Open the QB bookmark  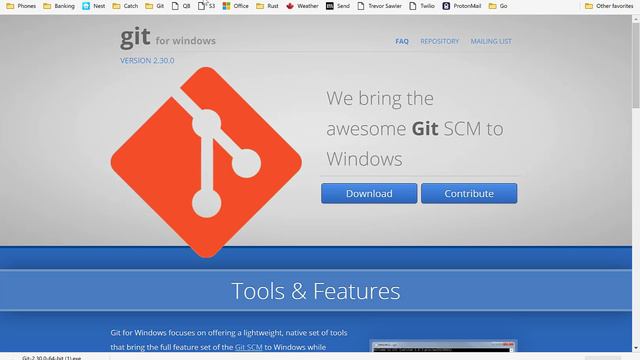(181, 6)
